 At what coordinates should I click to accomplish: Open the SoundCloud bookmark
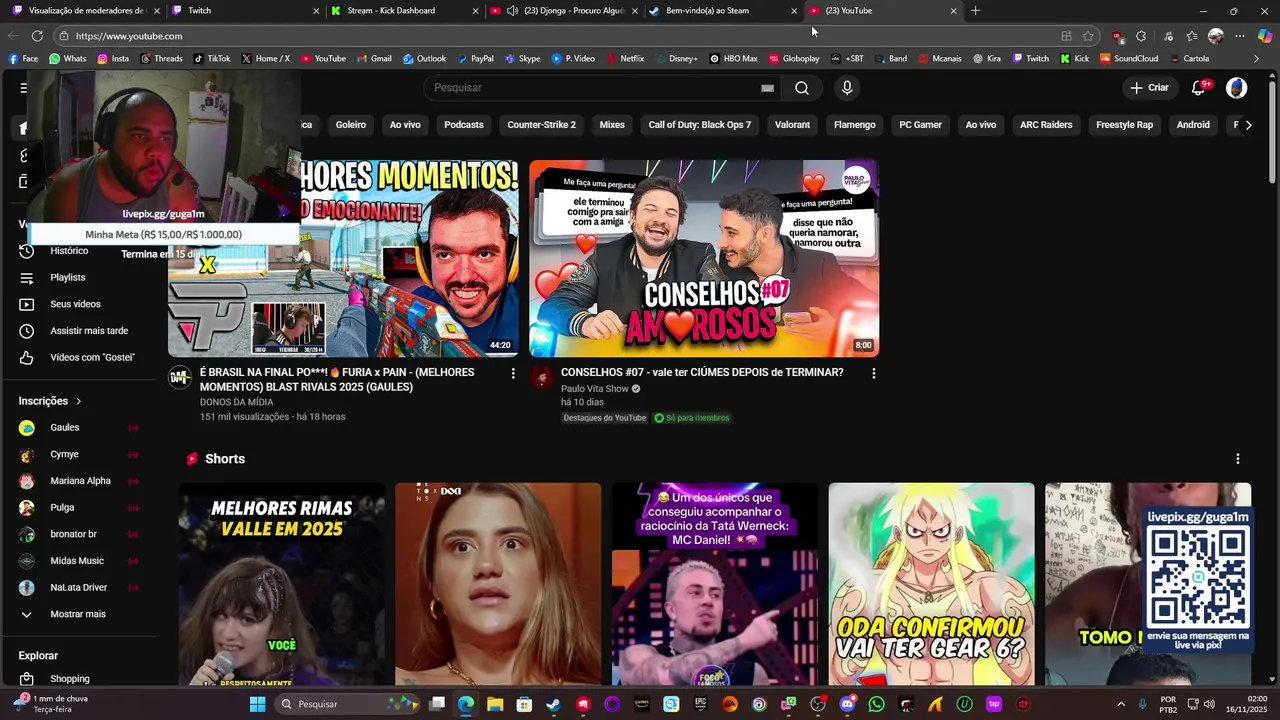coord(1128,59)
